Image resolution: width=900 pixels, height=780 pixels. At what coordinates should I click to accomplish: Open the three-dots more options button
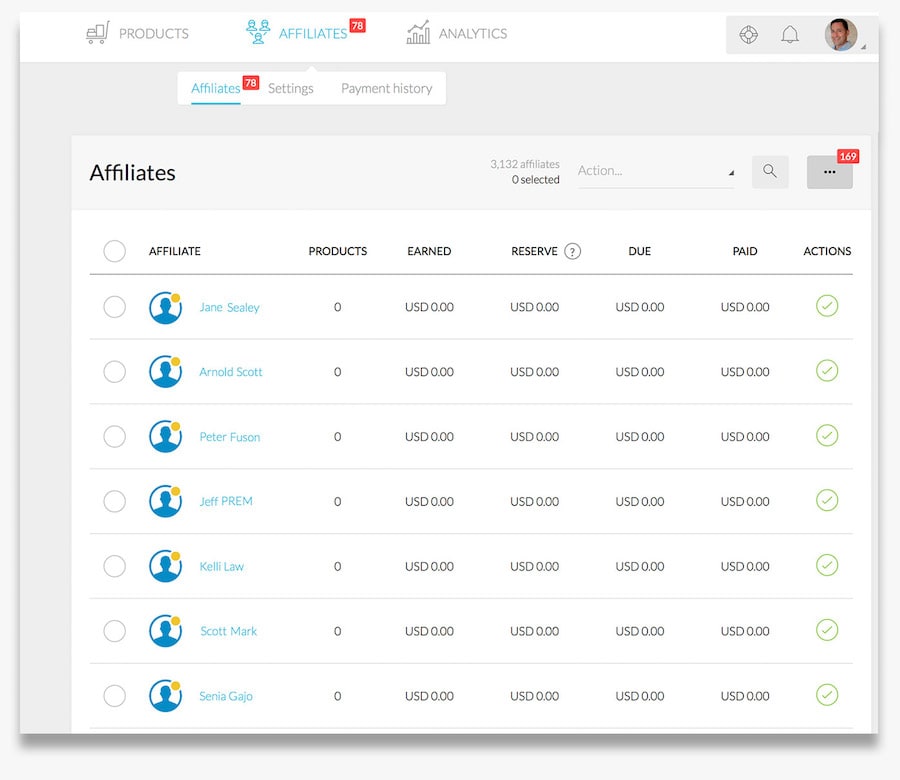pos(829,172)
